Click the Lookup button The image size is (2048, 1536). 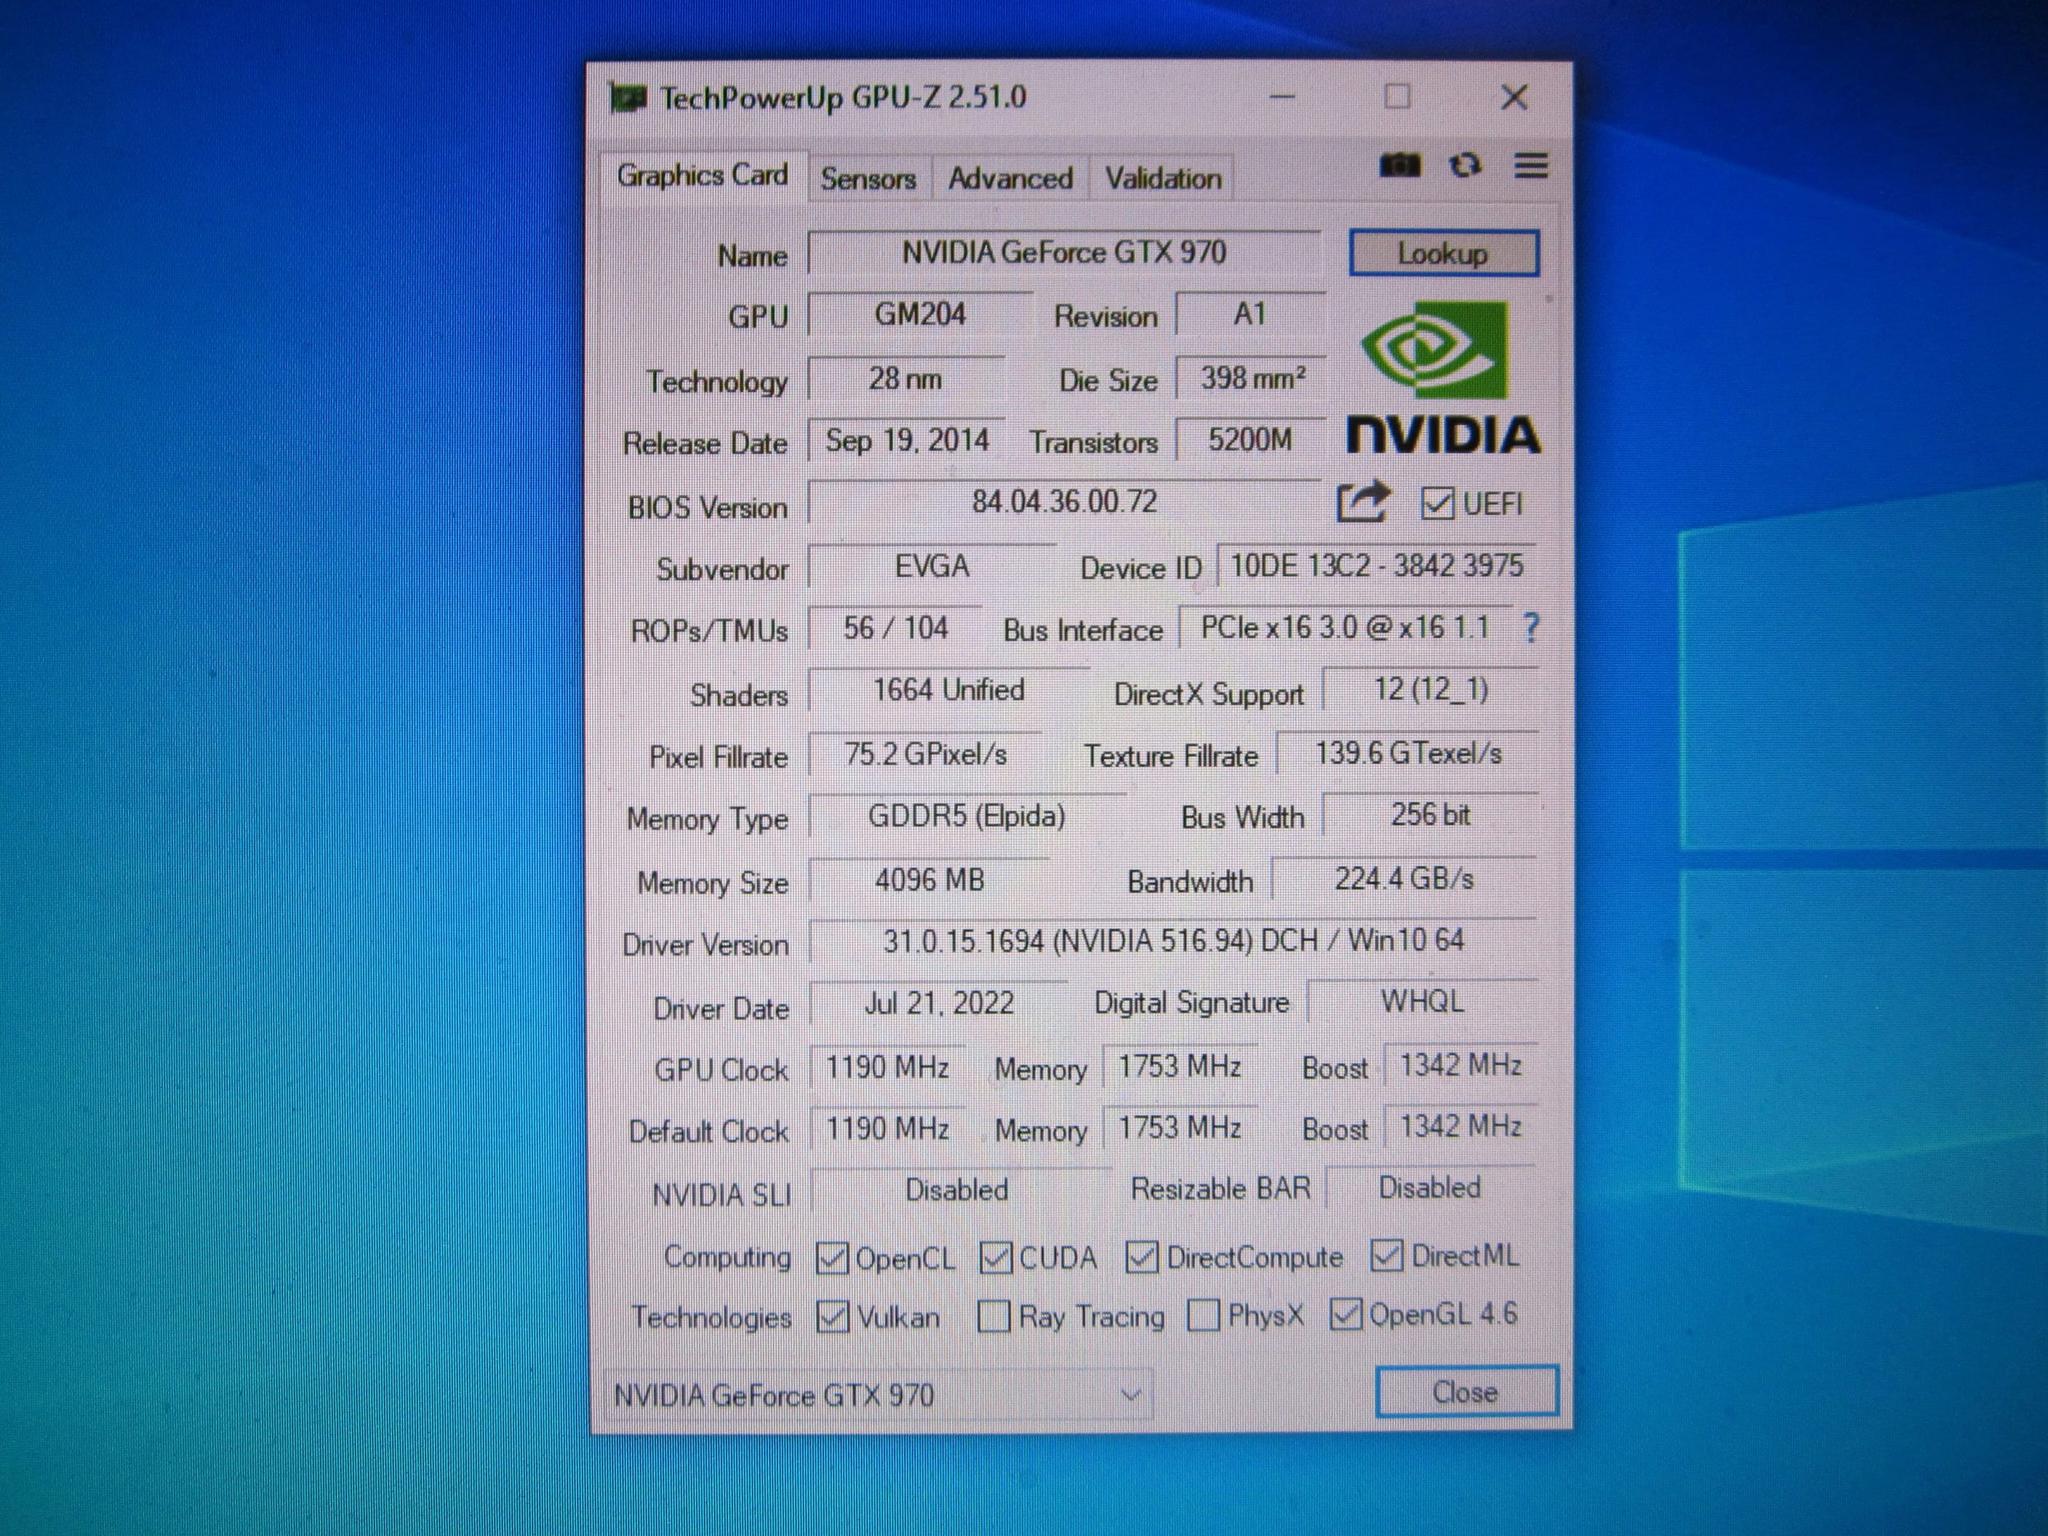tap(1443, 253)
